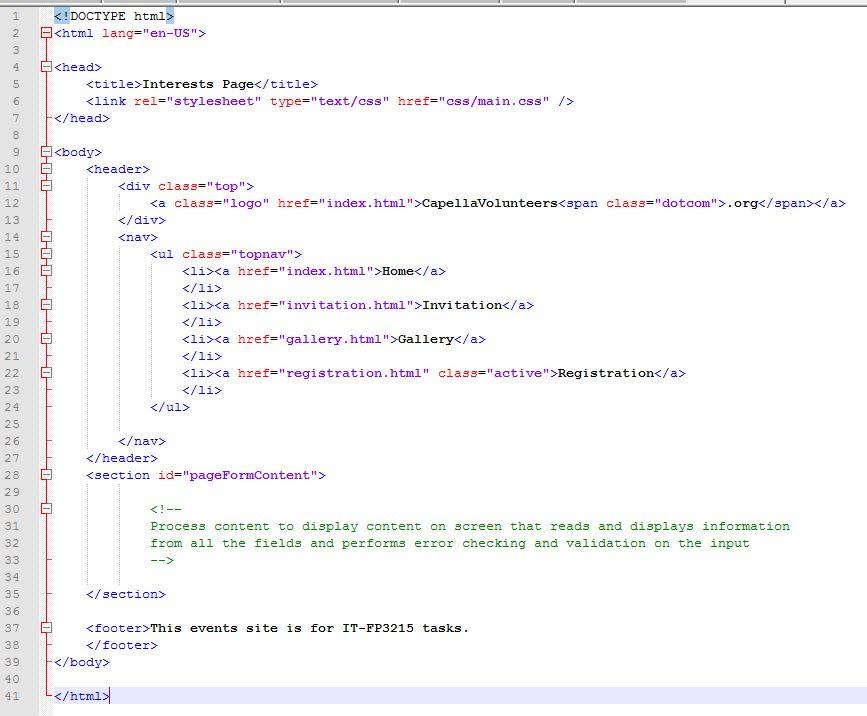The image size is (867, 716).
Task: Click the <!DOCTYPE html> declaration text
Action: pos(114,16)
